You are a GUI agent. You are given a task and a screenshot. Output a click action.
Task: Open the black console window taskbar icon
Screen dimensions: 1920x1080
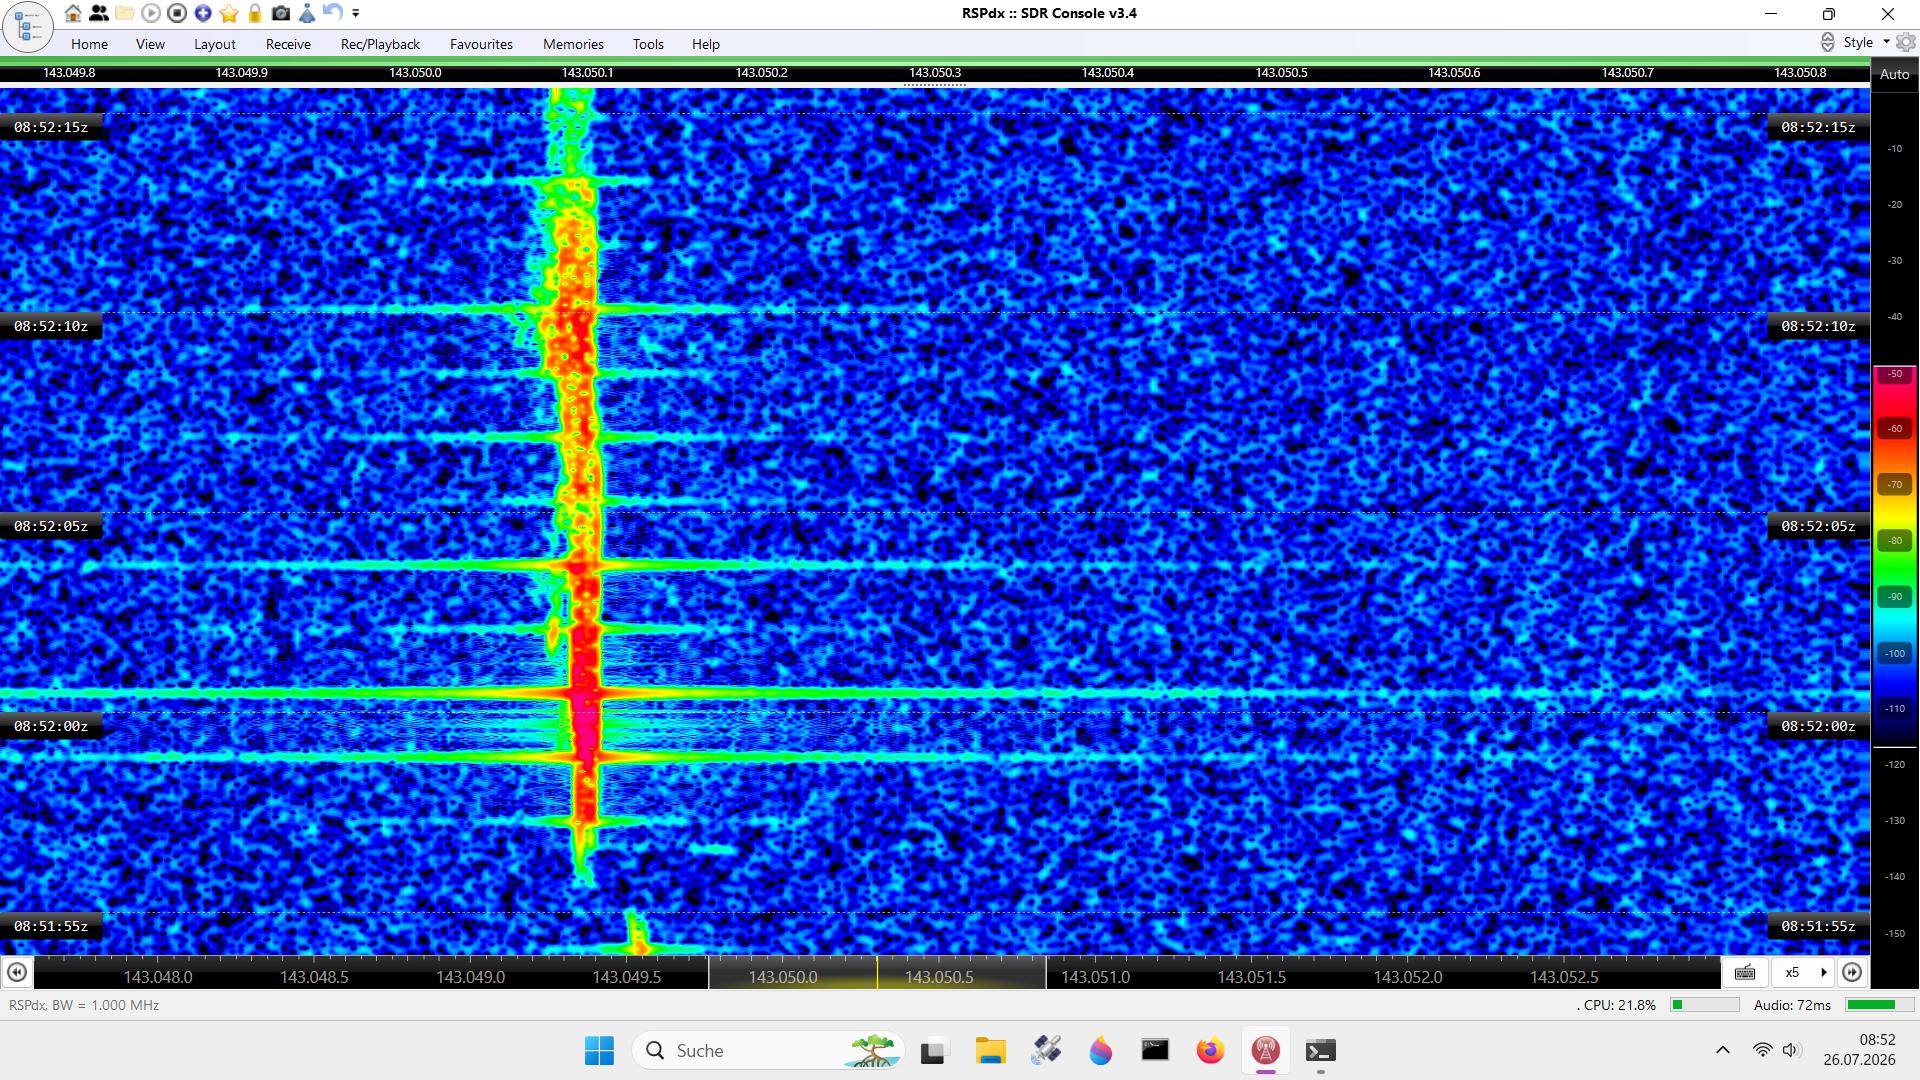pos(1155,1051)
